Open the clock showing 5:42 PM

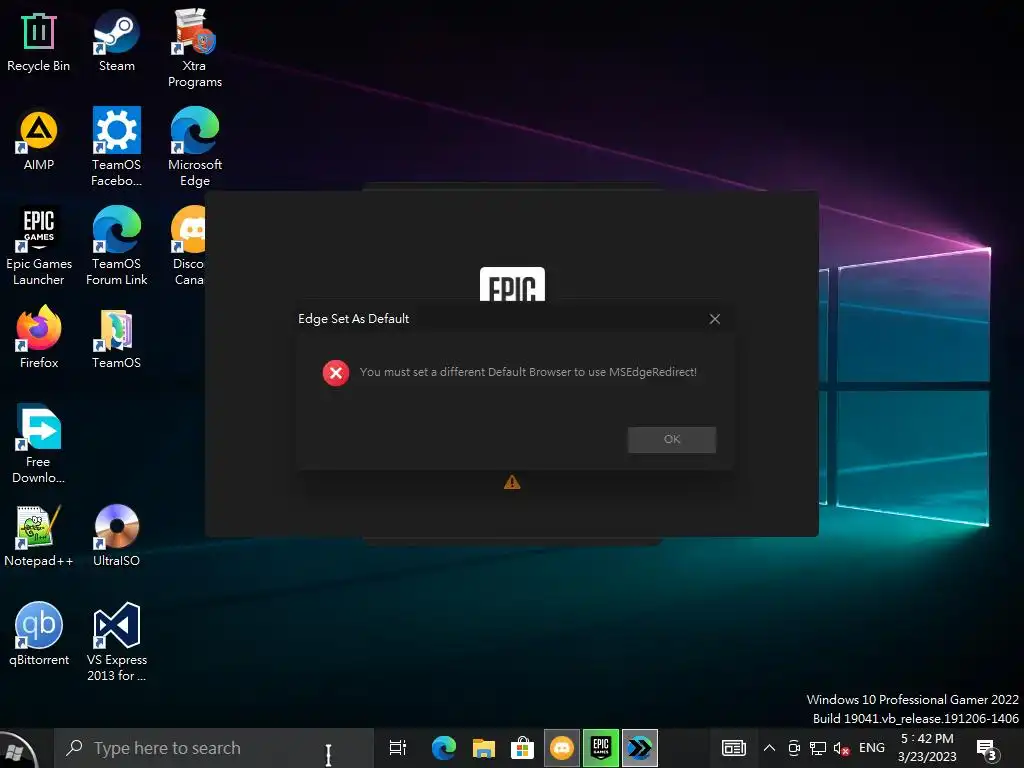pos(927,748)
